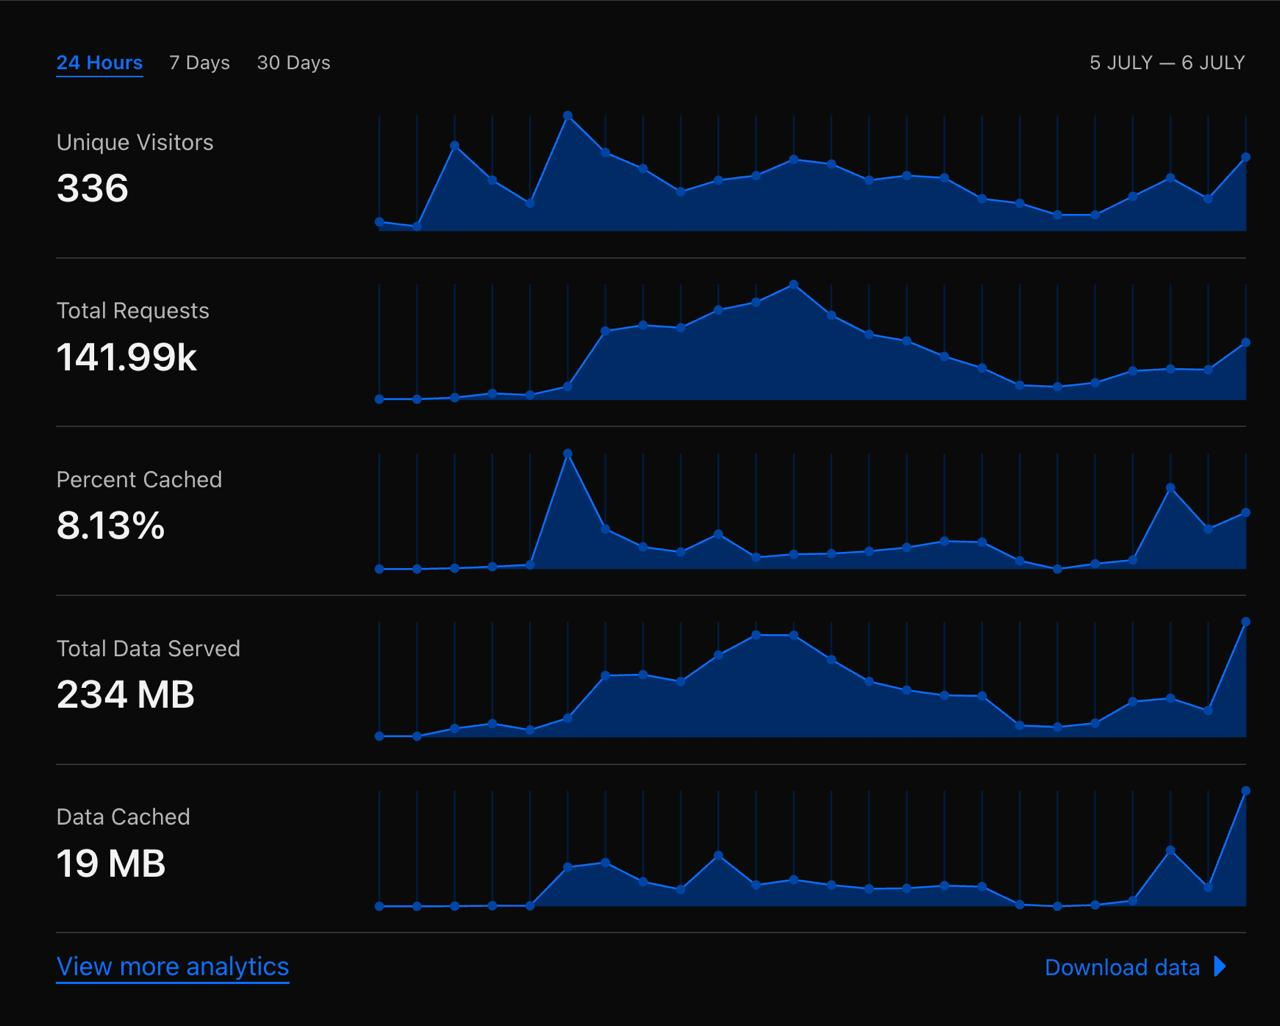
Task: Select the tallest spike on Percent Cached chart
Action: pyautogui.click(x=568, y=454)
